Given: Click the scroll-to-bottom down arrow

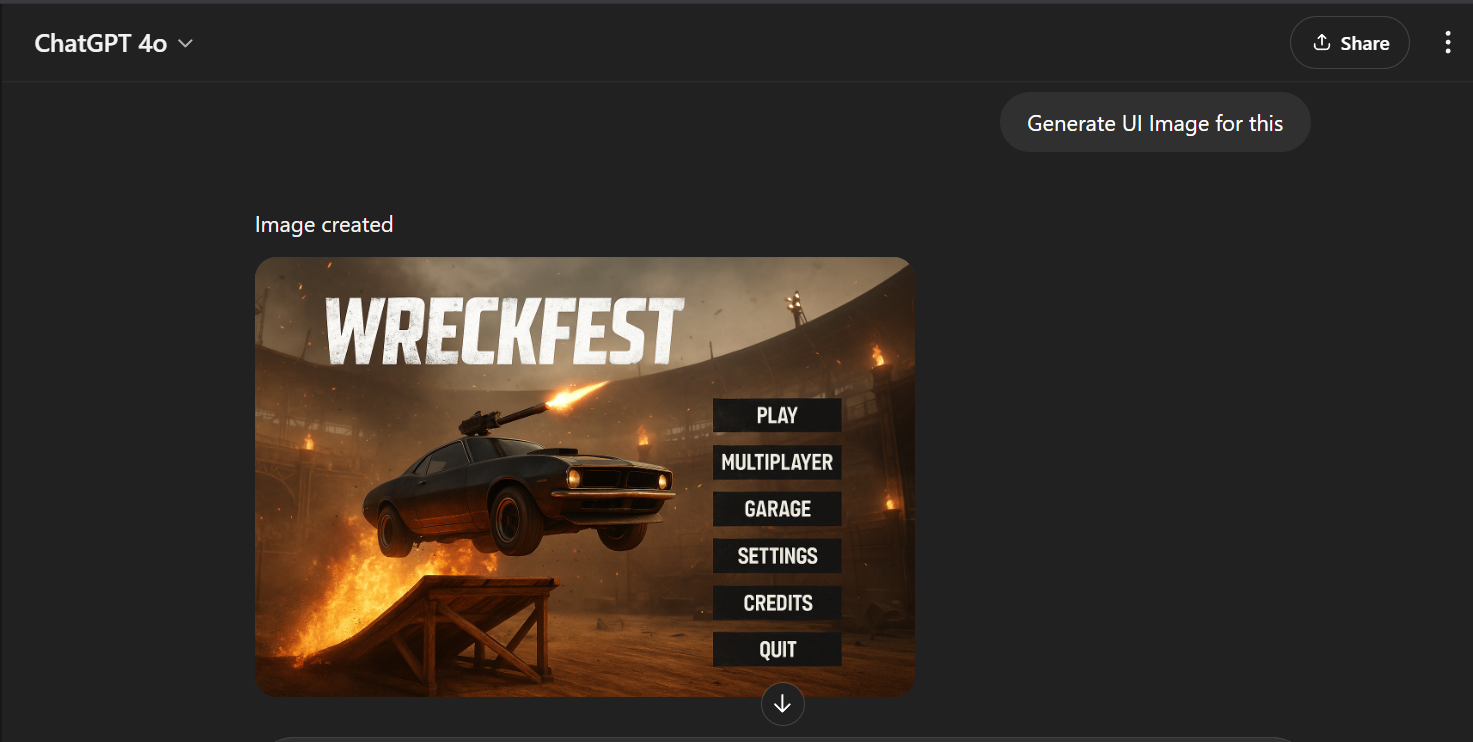Looking at the screenshot, I should pos(782,704).
